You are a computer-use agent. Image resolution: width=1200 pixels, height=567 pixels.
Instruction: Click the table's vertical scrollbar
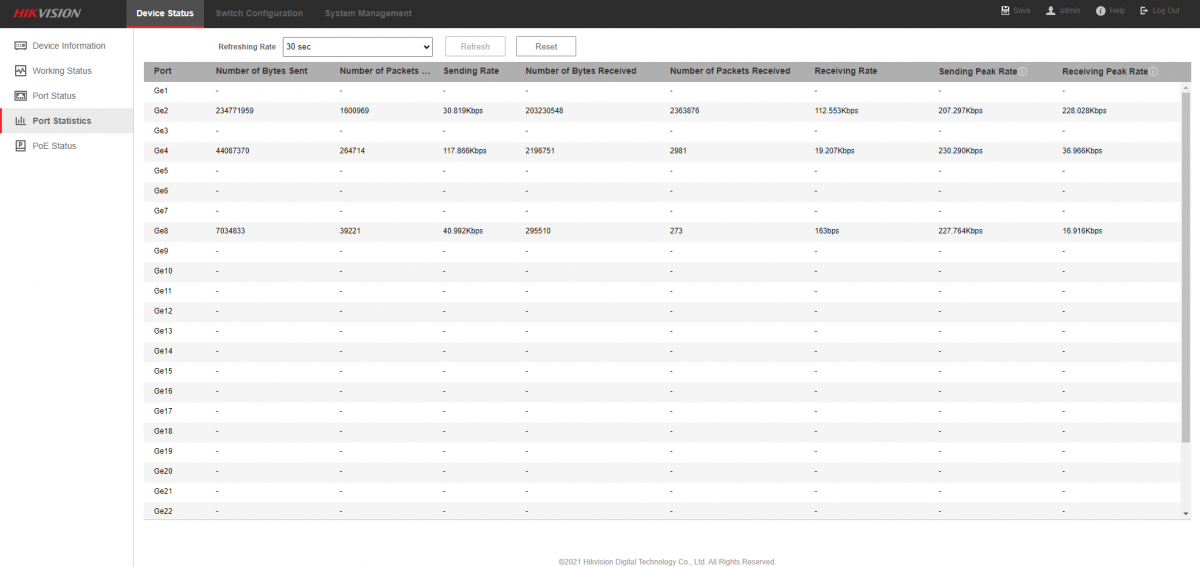pos(1186,260)
